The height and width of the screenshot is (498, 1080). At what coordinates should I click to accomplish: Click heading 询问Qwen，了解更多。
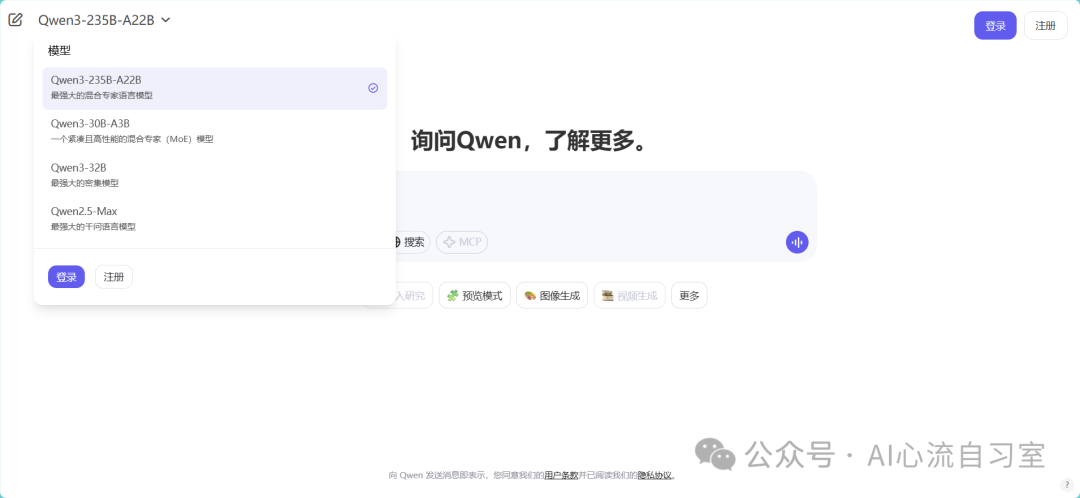(531, 141)
